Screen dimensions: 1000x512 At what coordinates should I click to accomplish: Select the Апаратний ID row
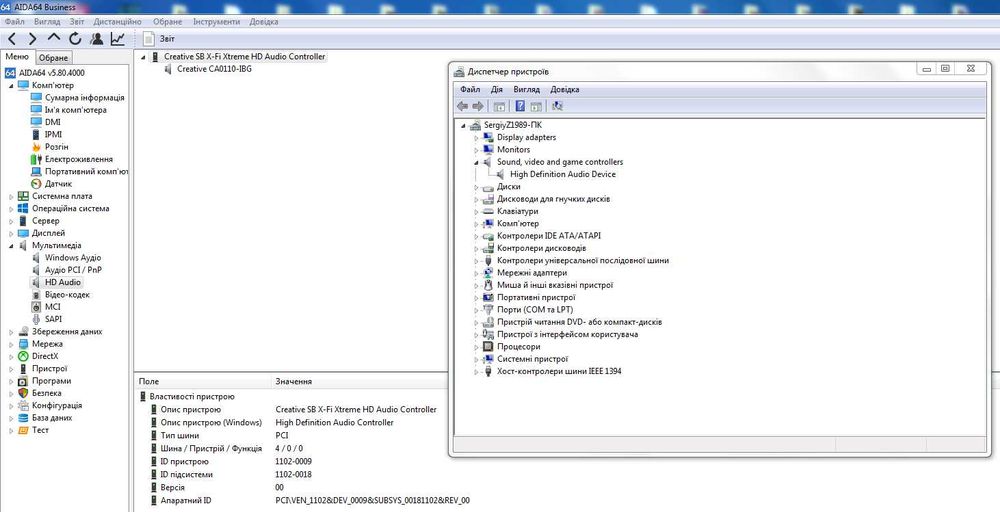pyautogui.click(x=309, y=501)
